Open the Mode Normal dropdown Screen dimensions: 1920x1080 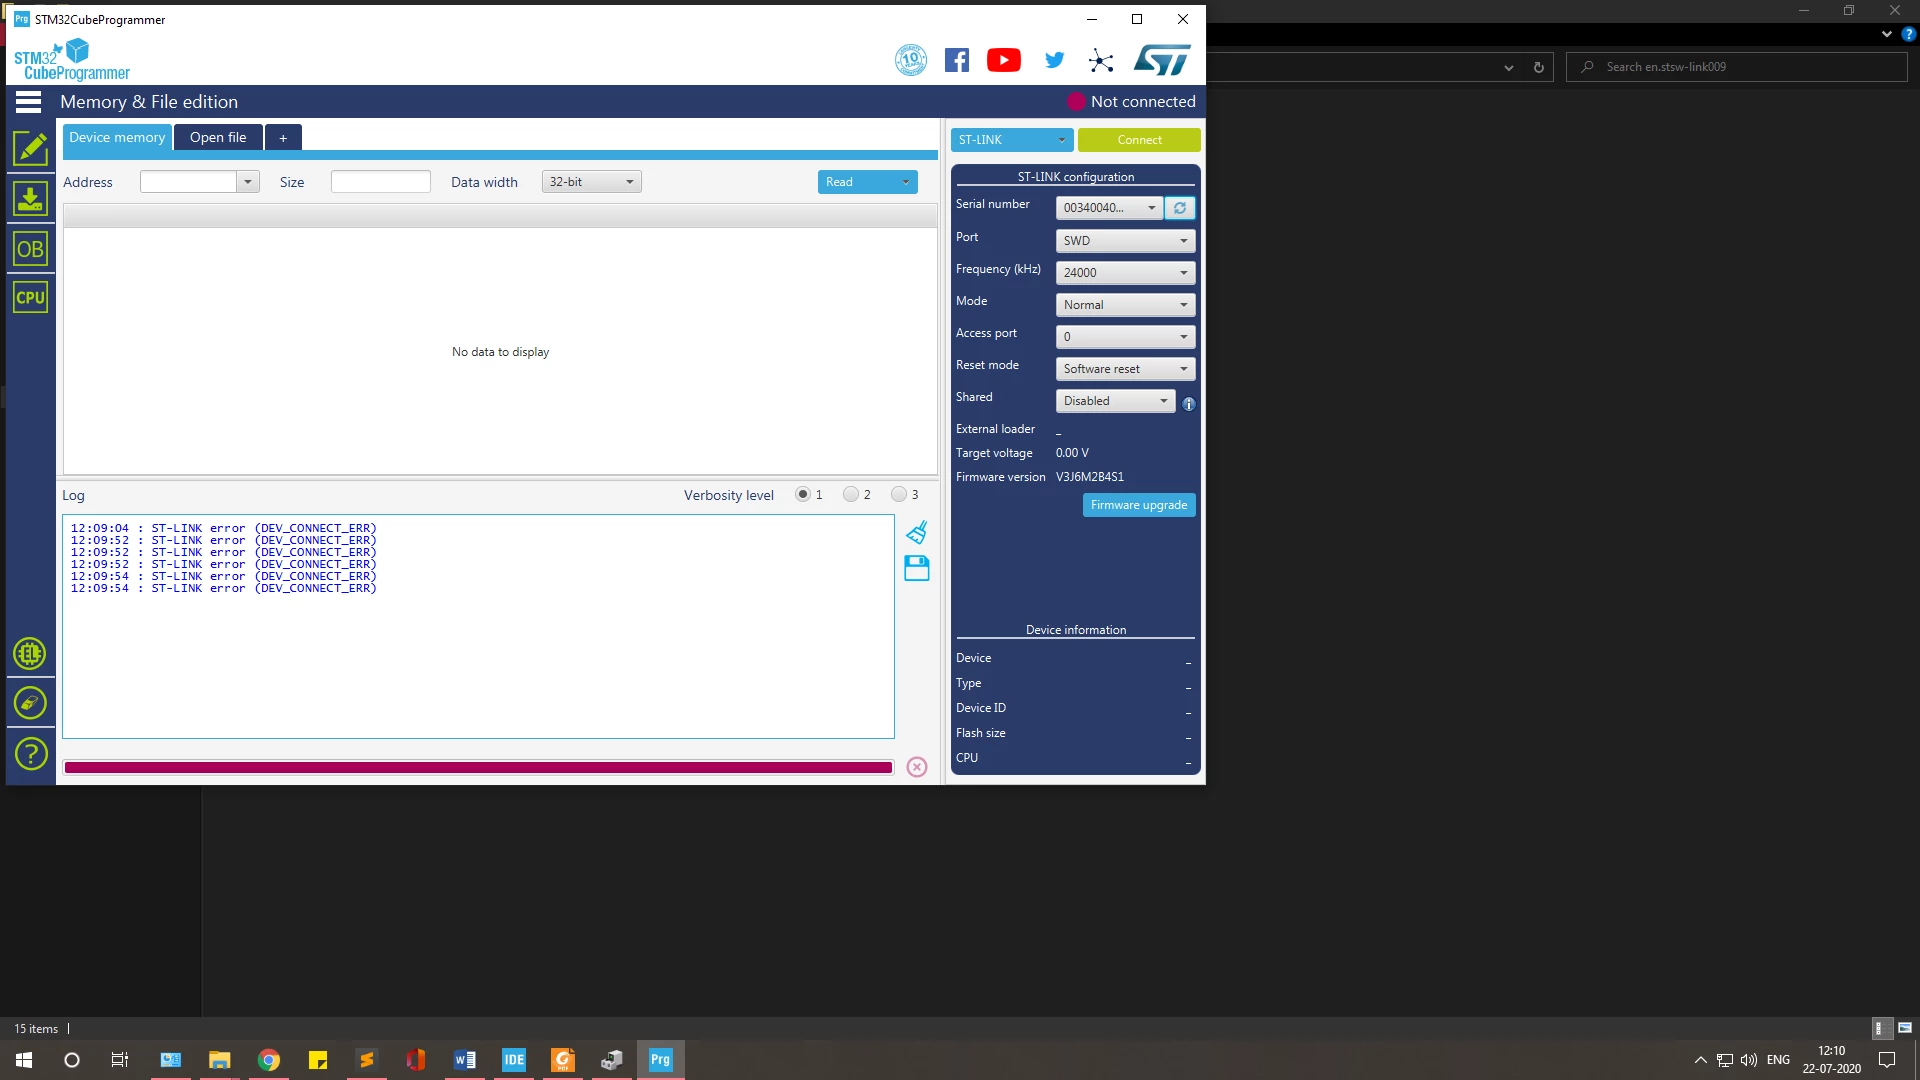click(x=1125, y=305)
